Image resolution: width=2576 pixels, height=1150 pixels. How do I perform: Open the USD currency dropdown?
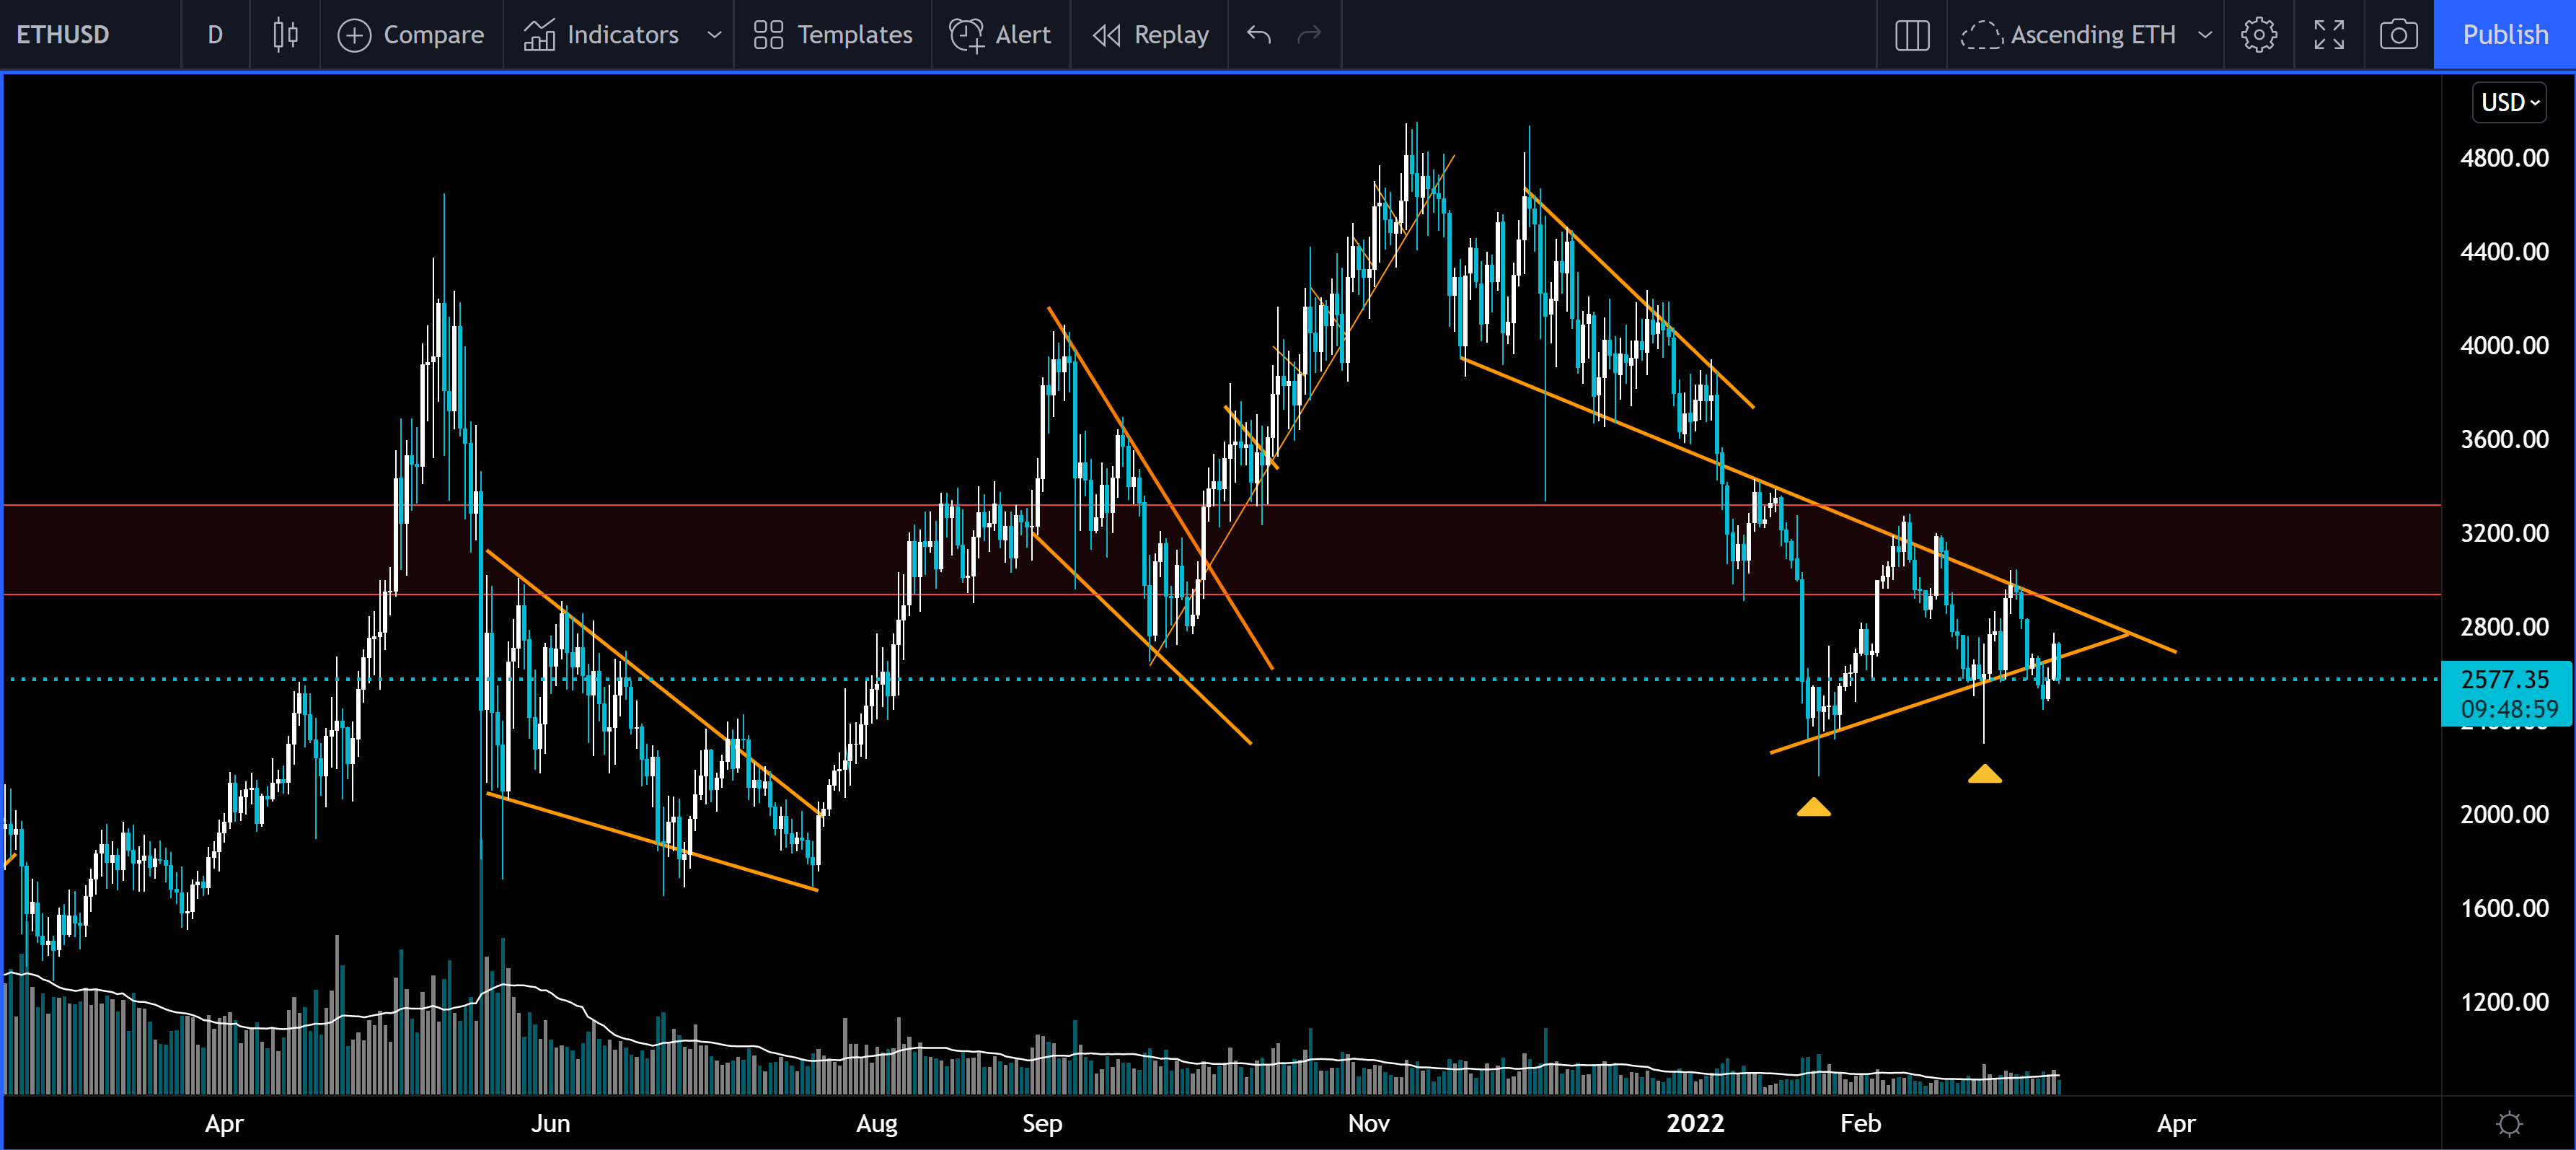pyautogui.click(x=2509, y=102)
